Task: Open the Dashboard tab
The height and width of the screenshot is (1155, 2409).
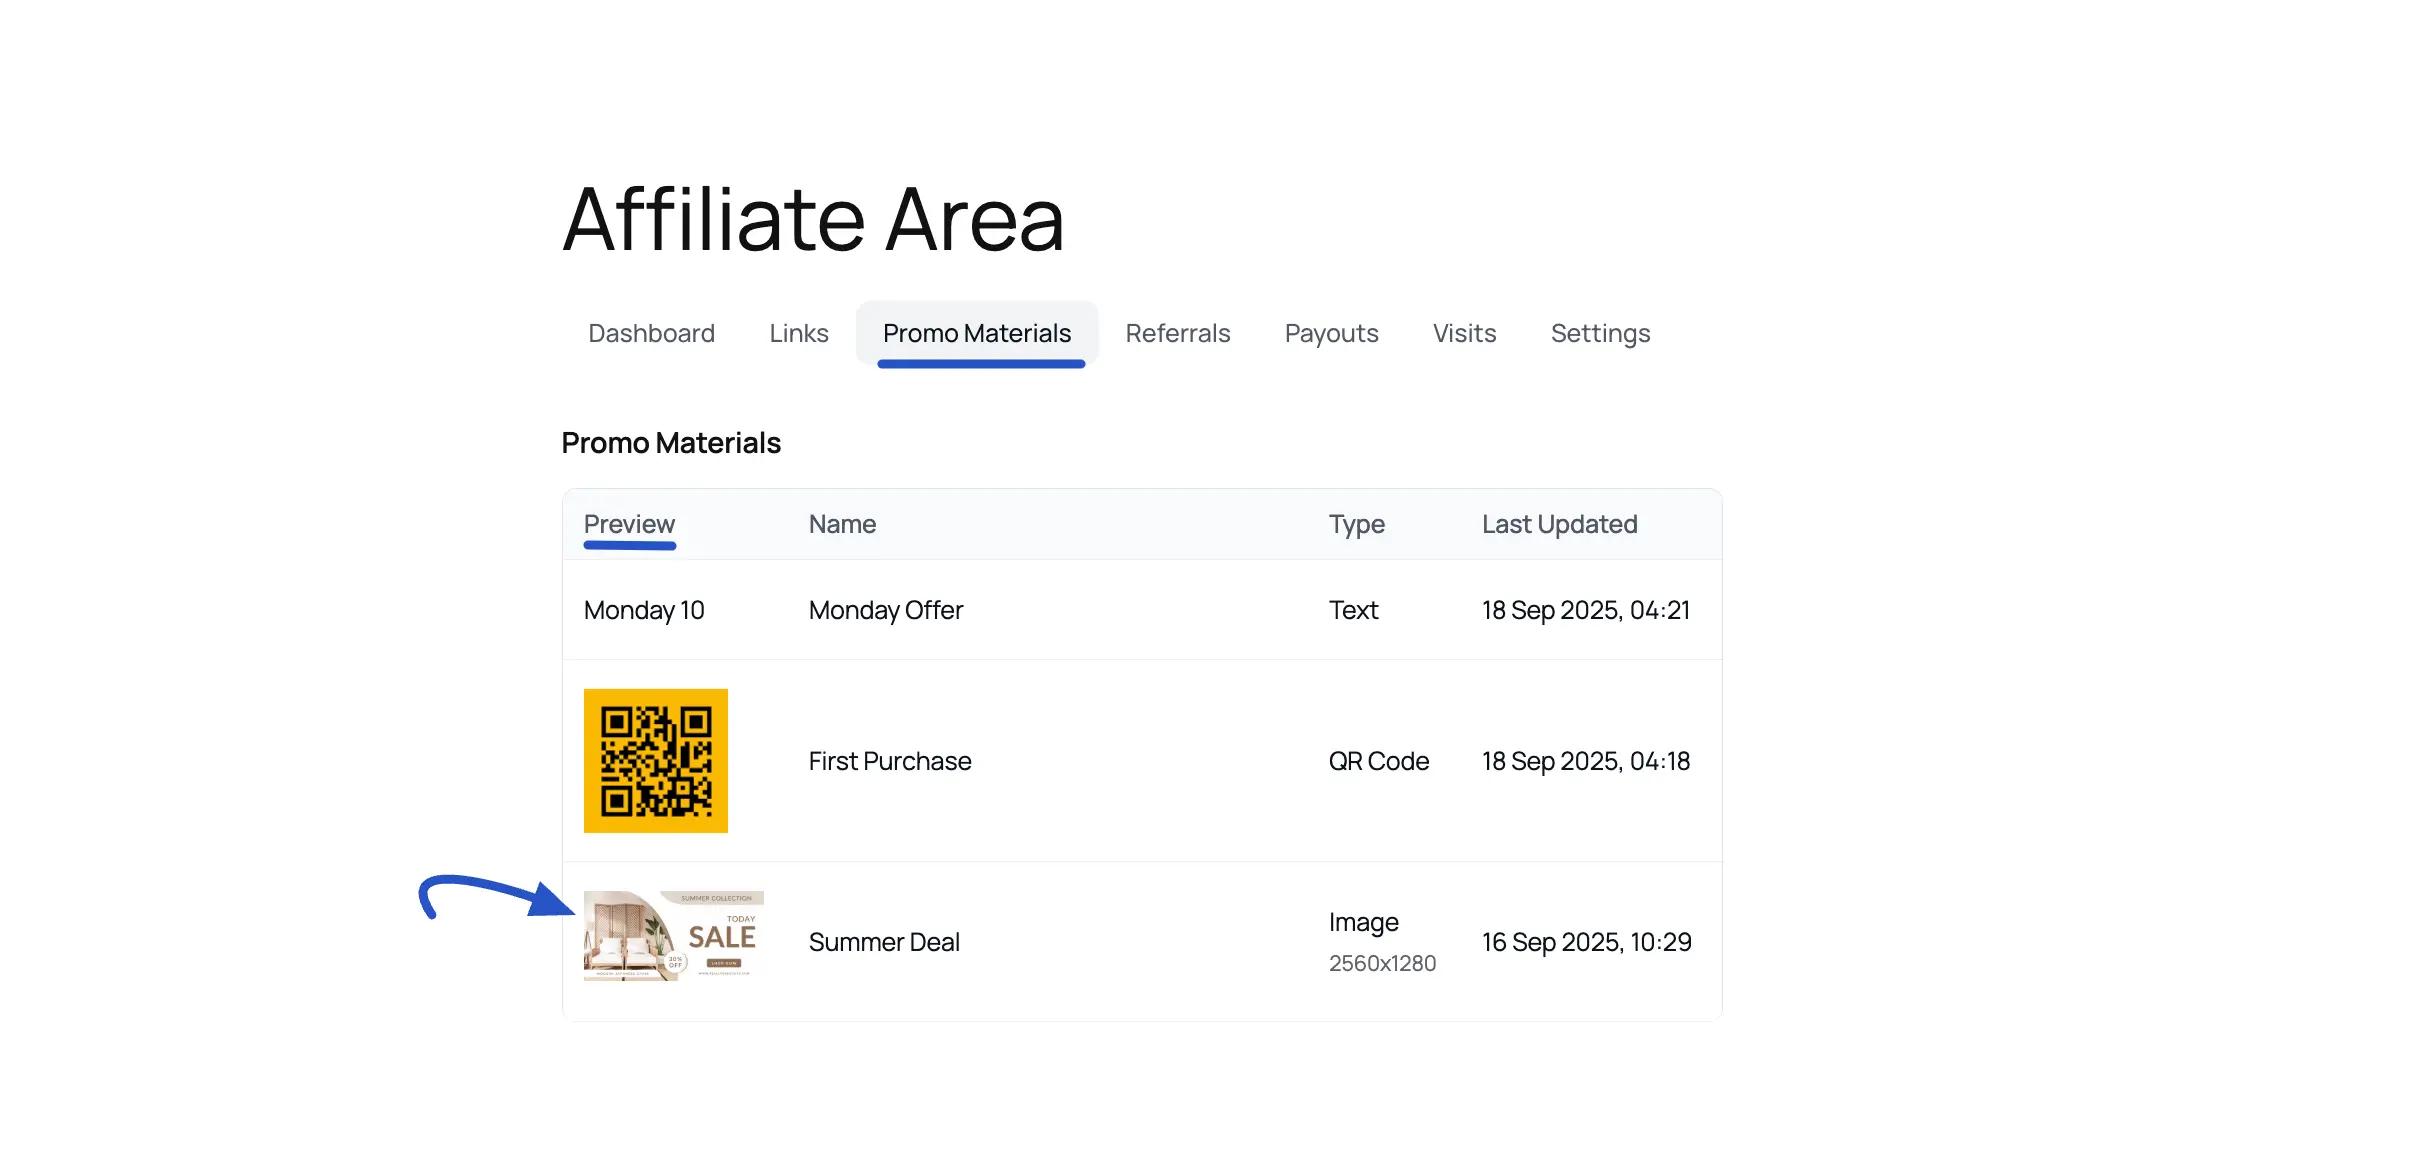Action: [651, 333]
